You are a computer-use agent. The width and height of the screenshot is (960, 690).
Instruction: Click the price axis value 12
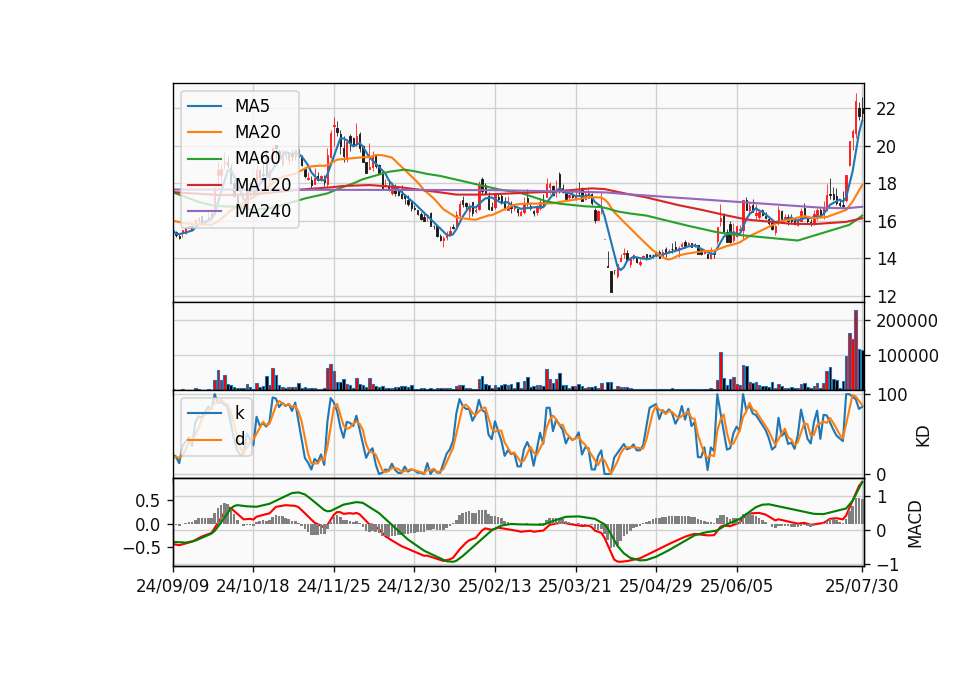point(886,297)
